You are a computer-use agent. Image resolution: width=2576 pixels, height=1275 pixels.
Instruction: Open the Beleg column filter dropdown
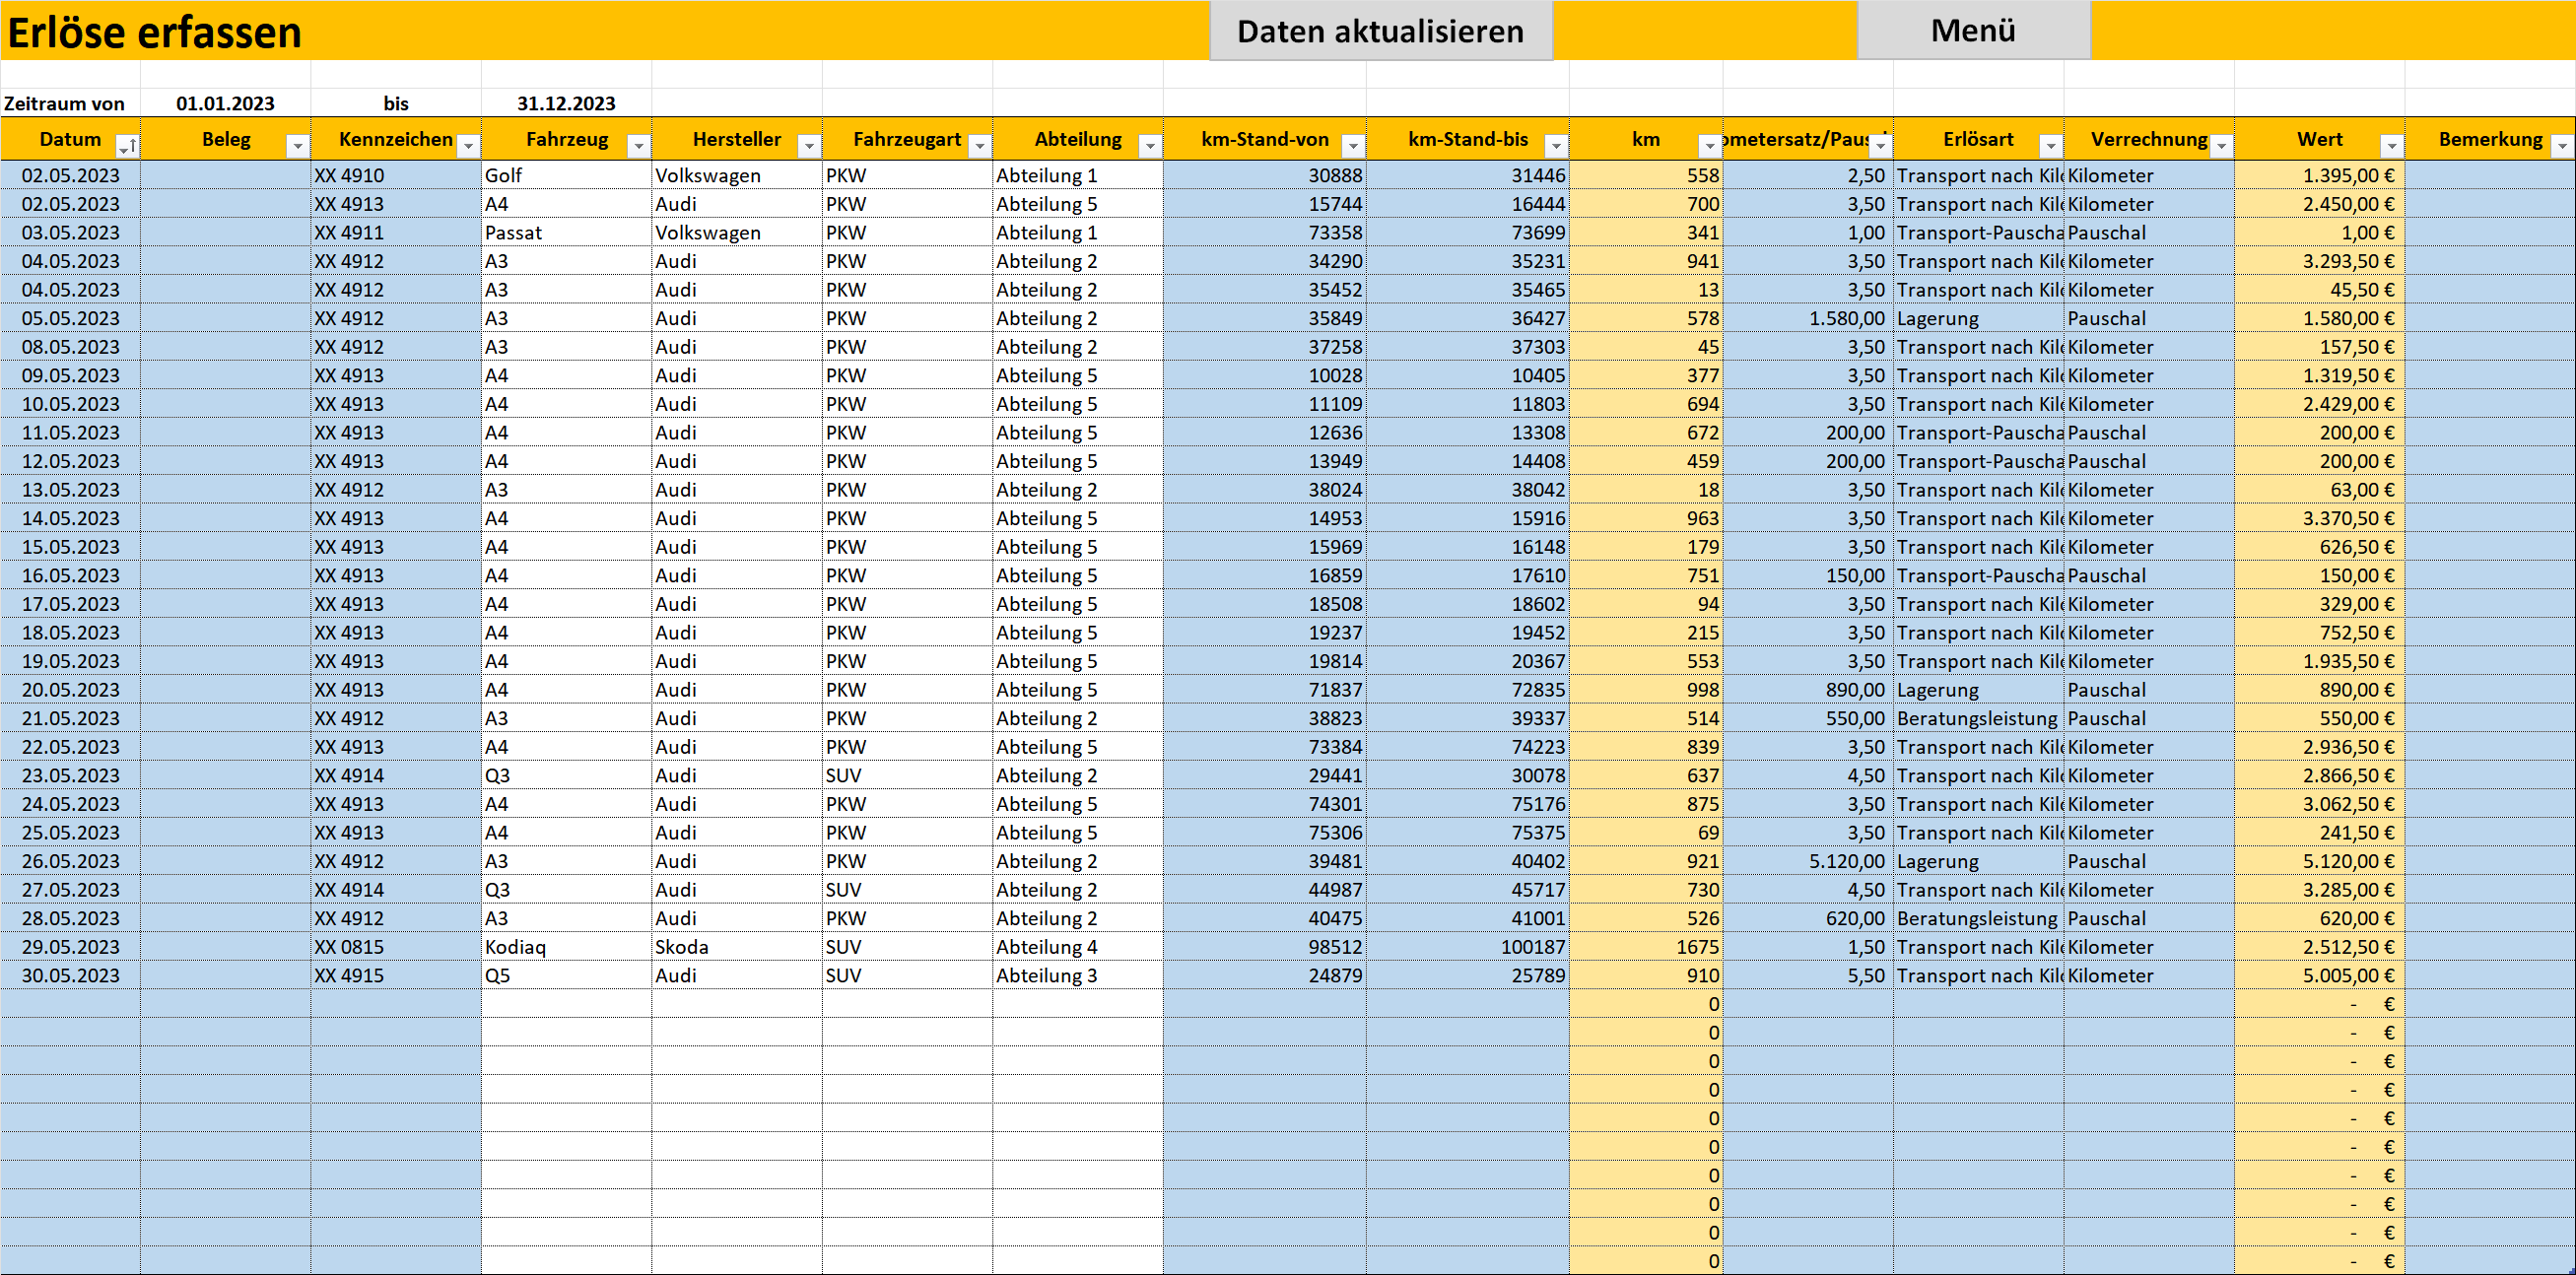click(297, 147)
